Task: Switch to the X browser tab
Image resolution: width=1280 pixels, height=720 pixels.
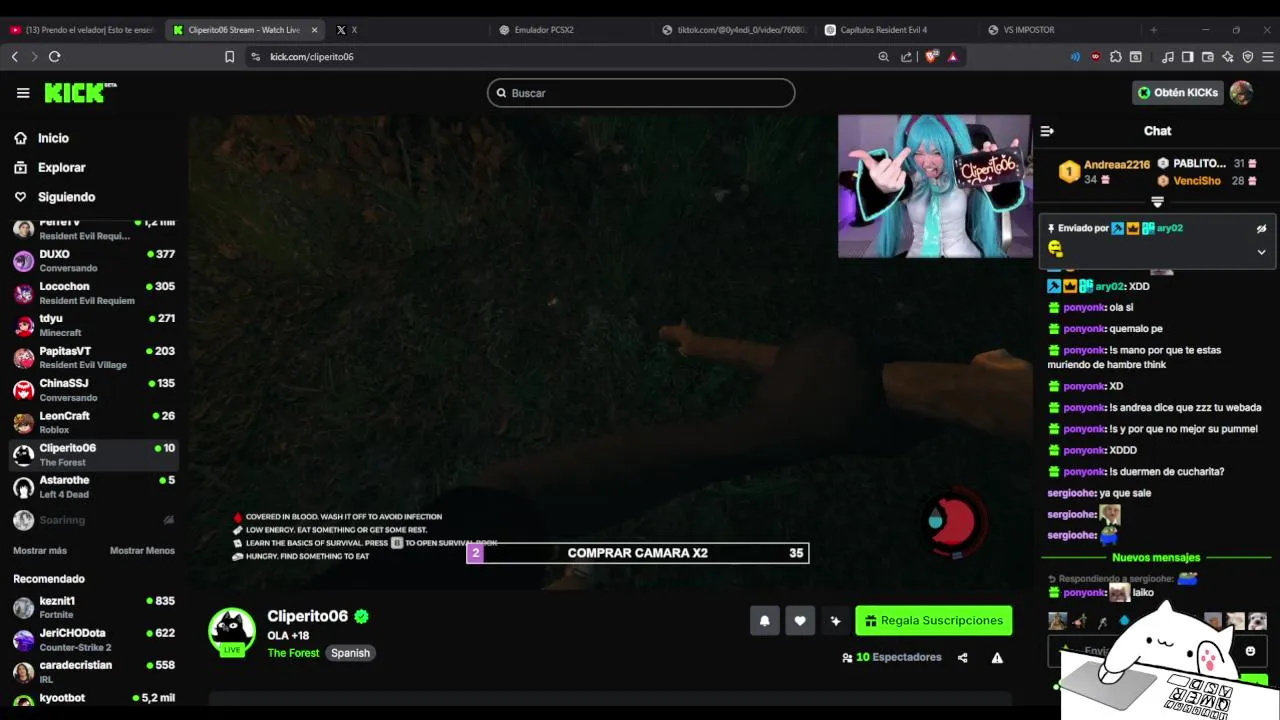Action: click(x=347, y=30)
